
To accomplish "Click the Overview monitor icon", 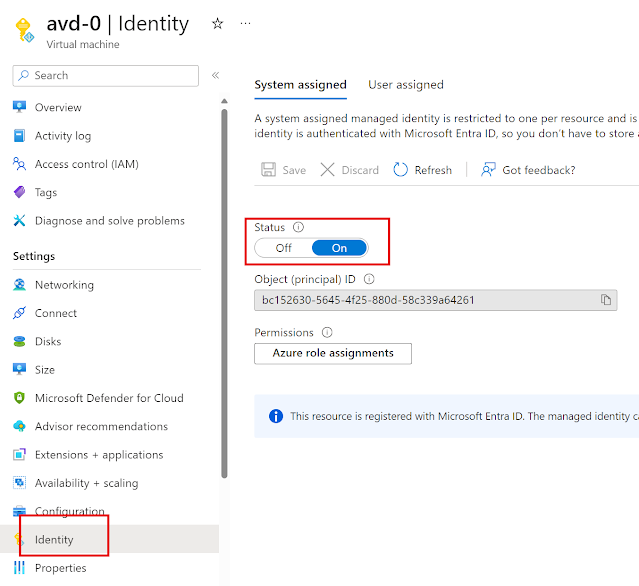I will pos(19,107).
